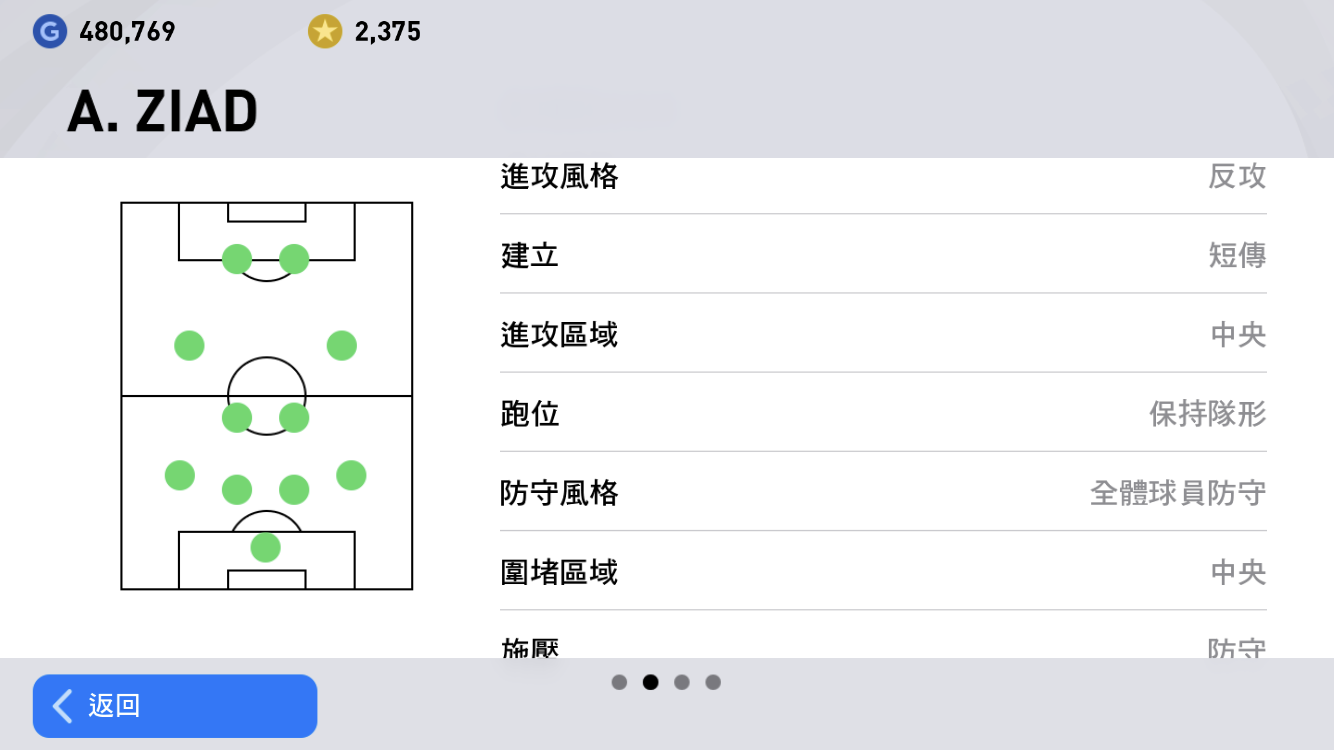
Task: Select the left striker dot
Action: click(x=237, y=259)
